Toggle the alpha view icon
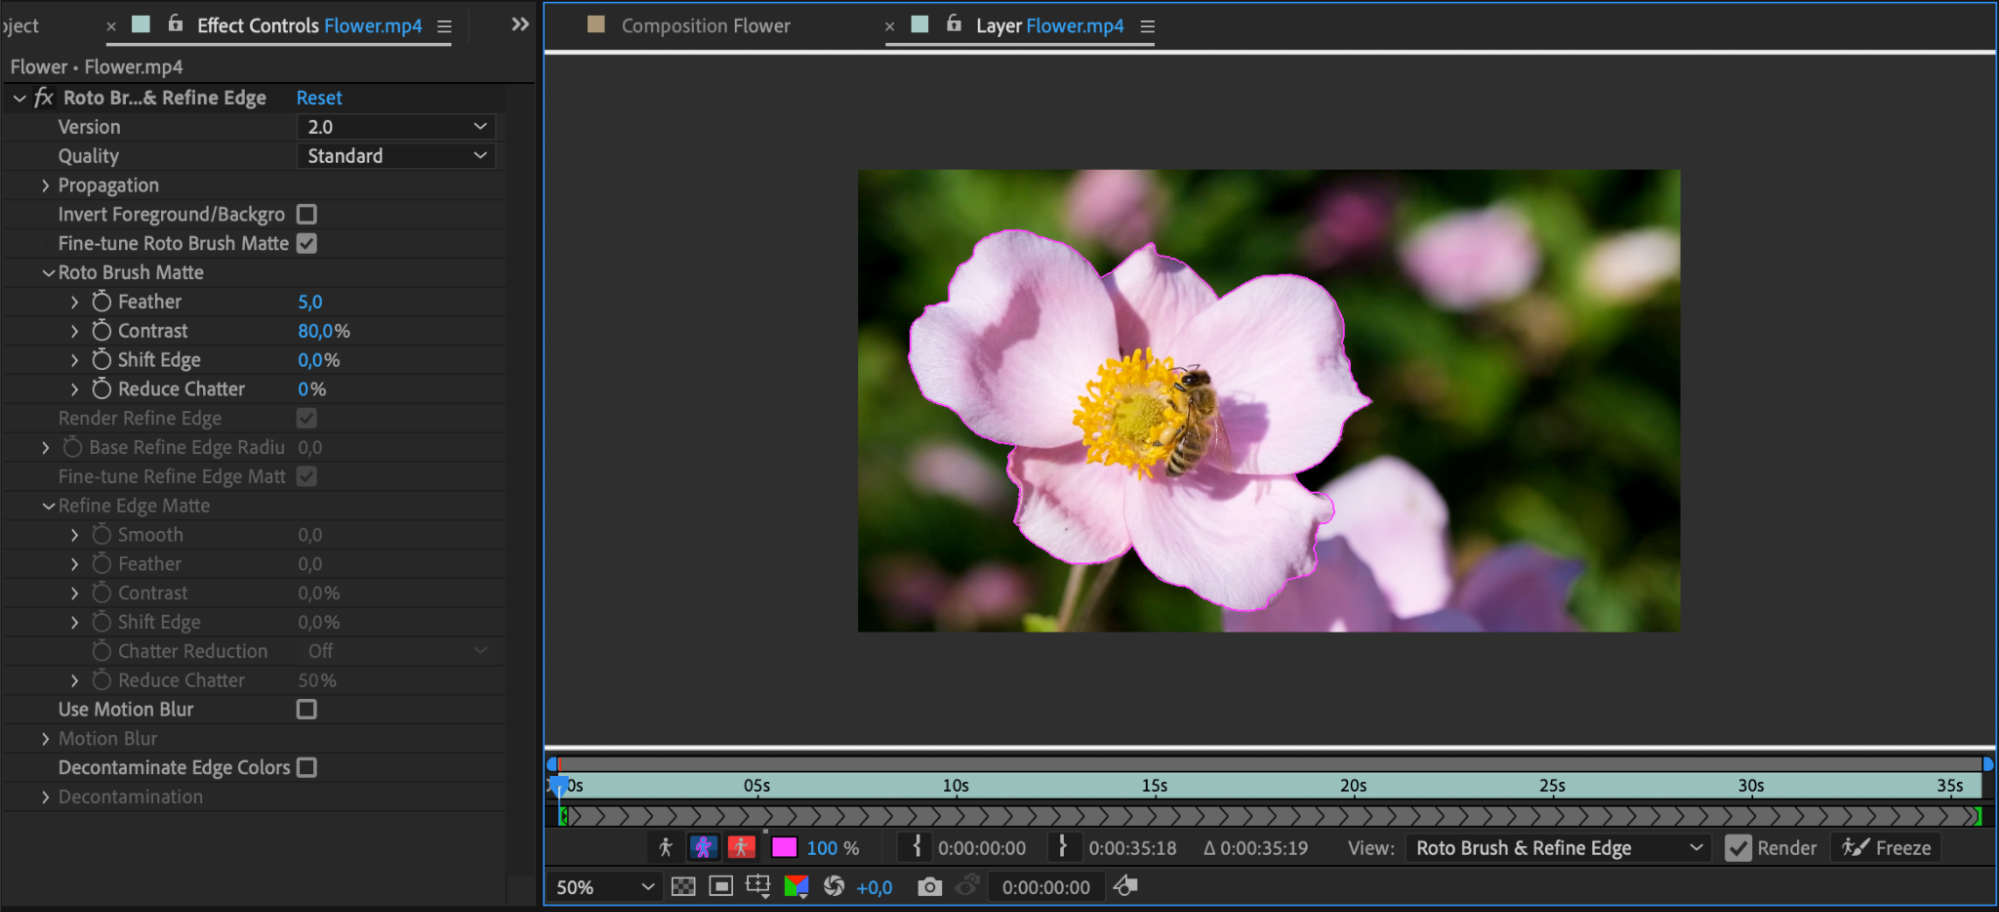 coord(665,848)
